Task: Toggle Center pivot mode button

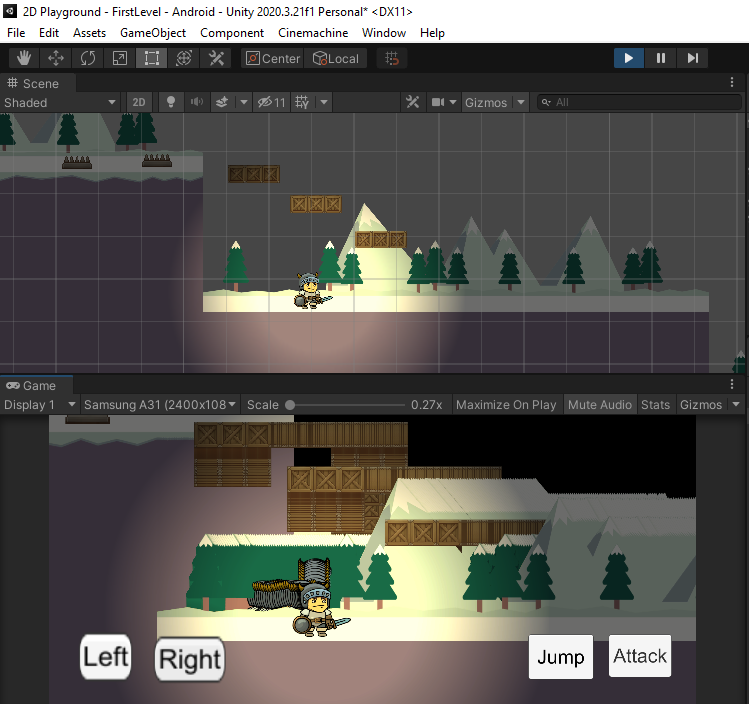Action: 272,58
